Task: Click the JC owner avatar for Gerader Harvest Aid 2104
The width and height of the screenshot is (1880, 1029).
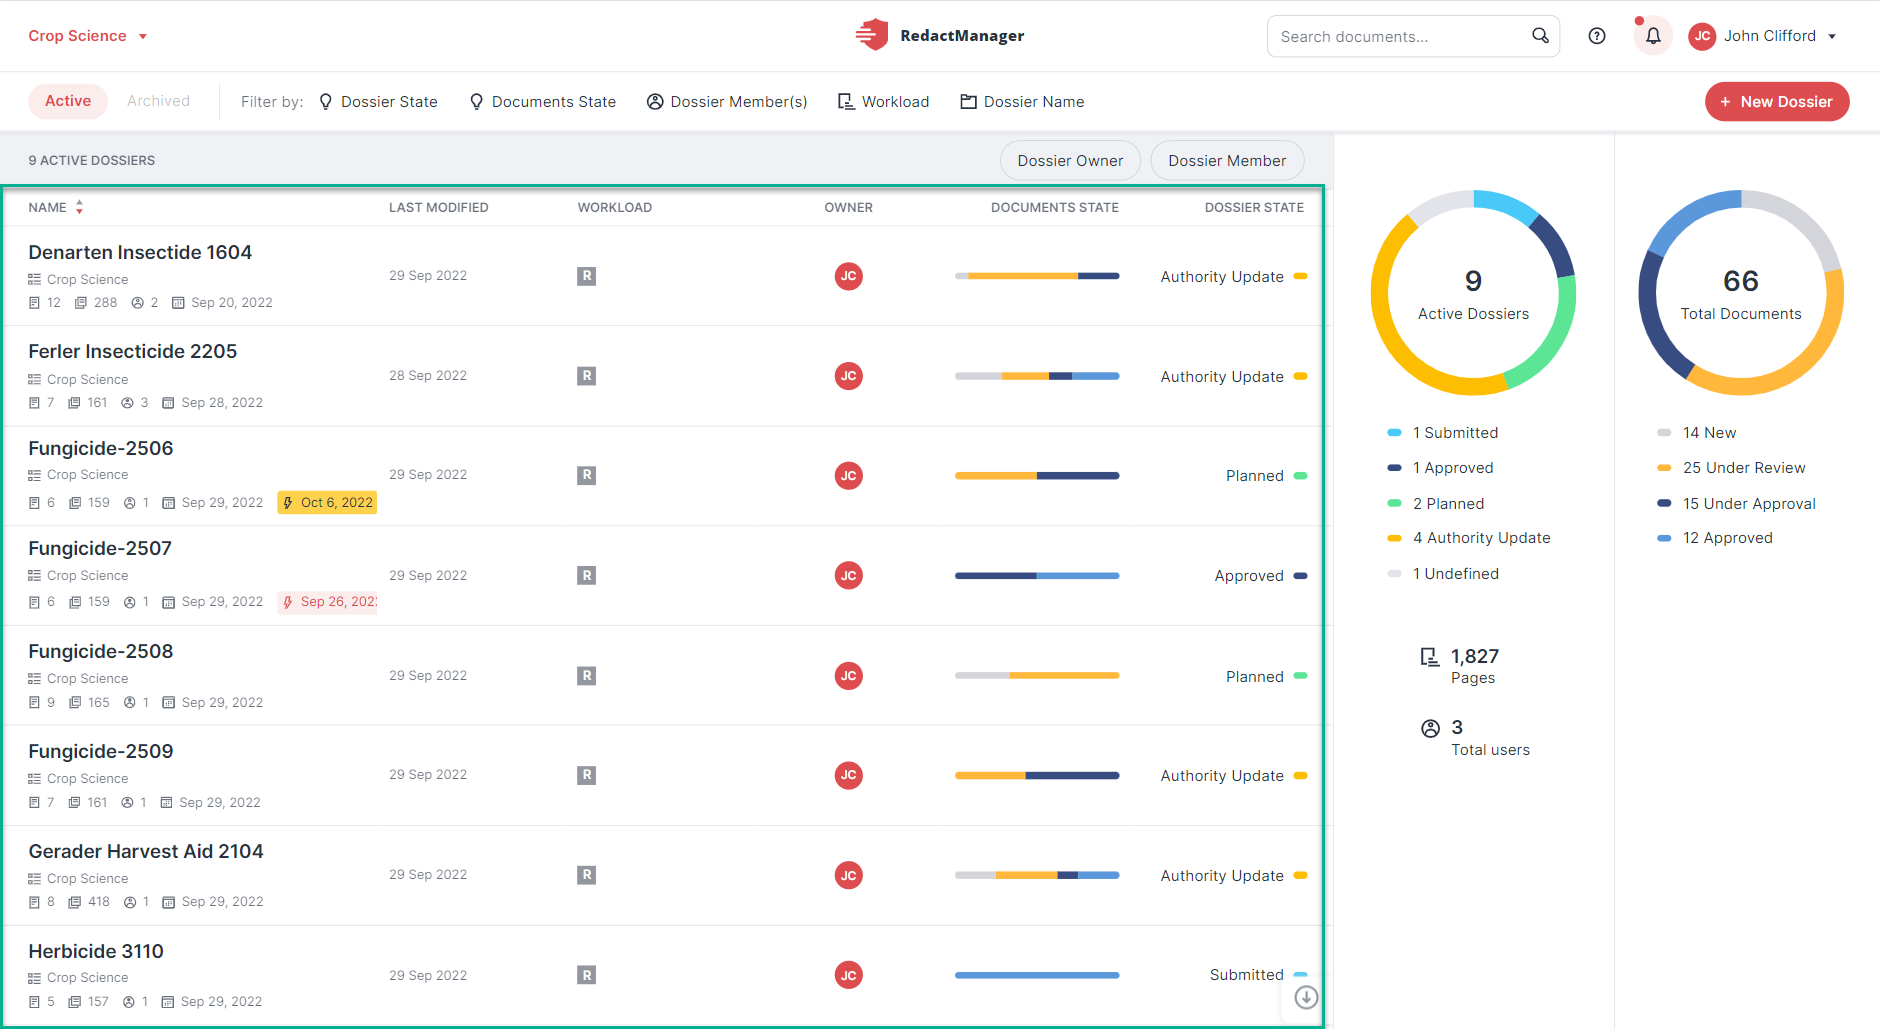Action: pyautogui.click(x=849, y=875)
